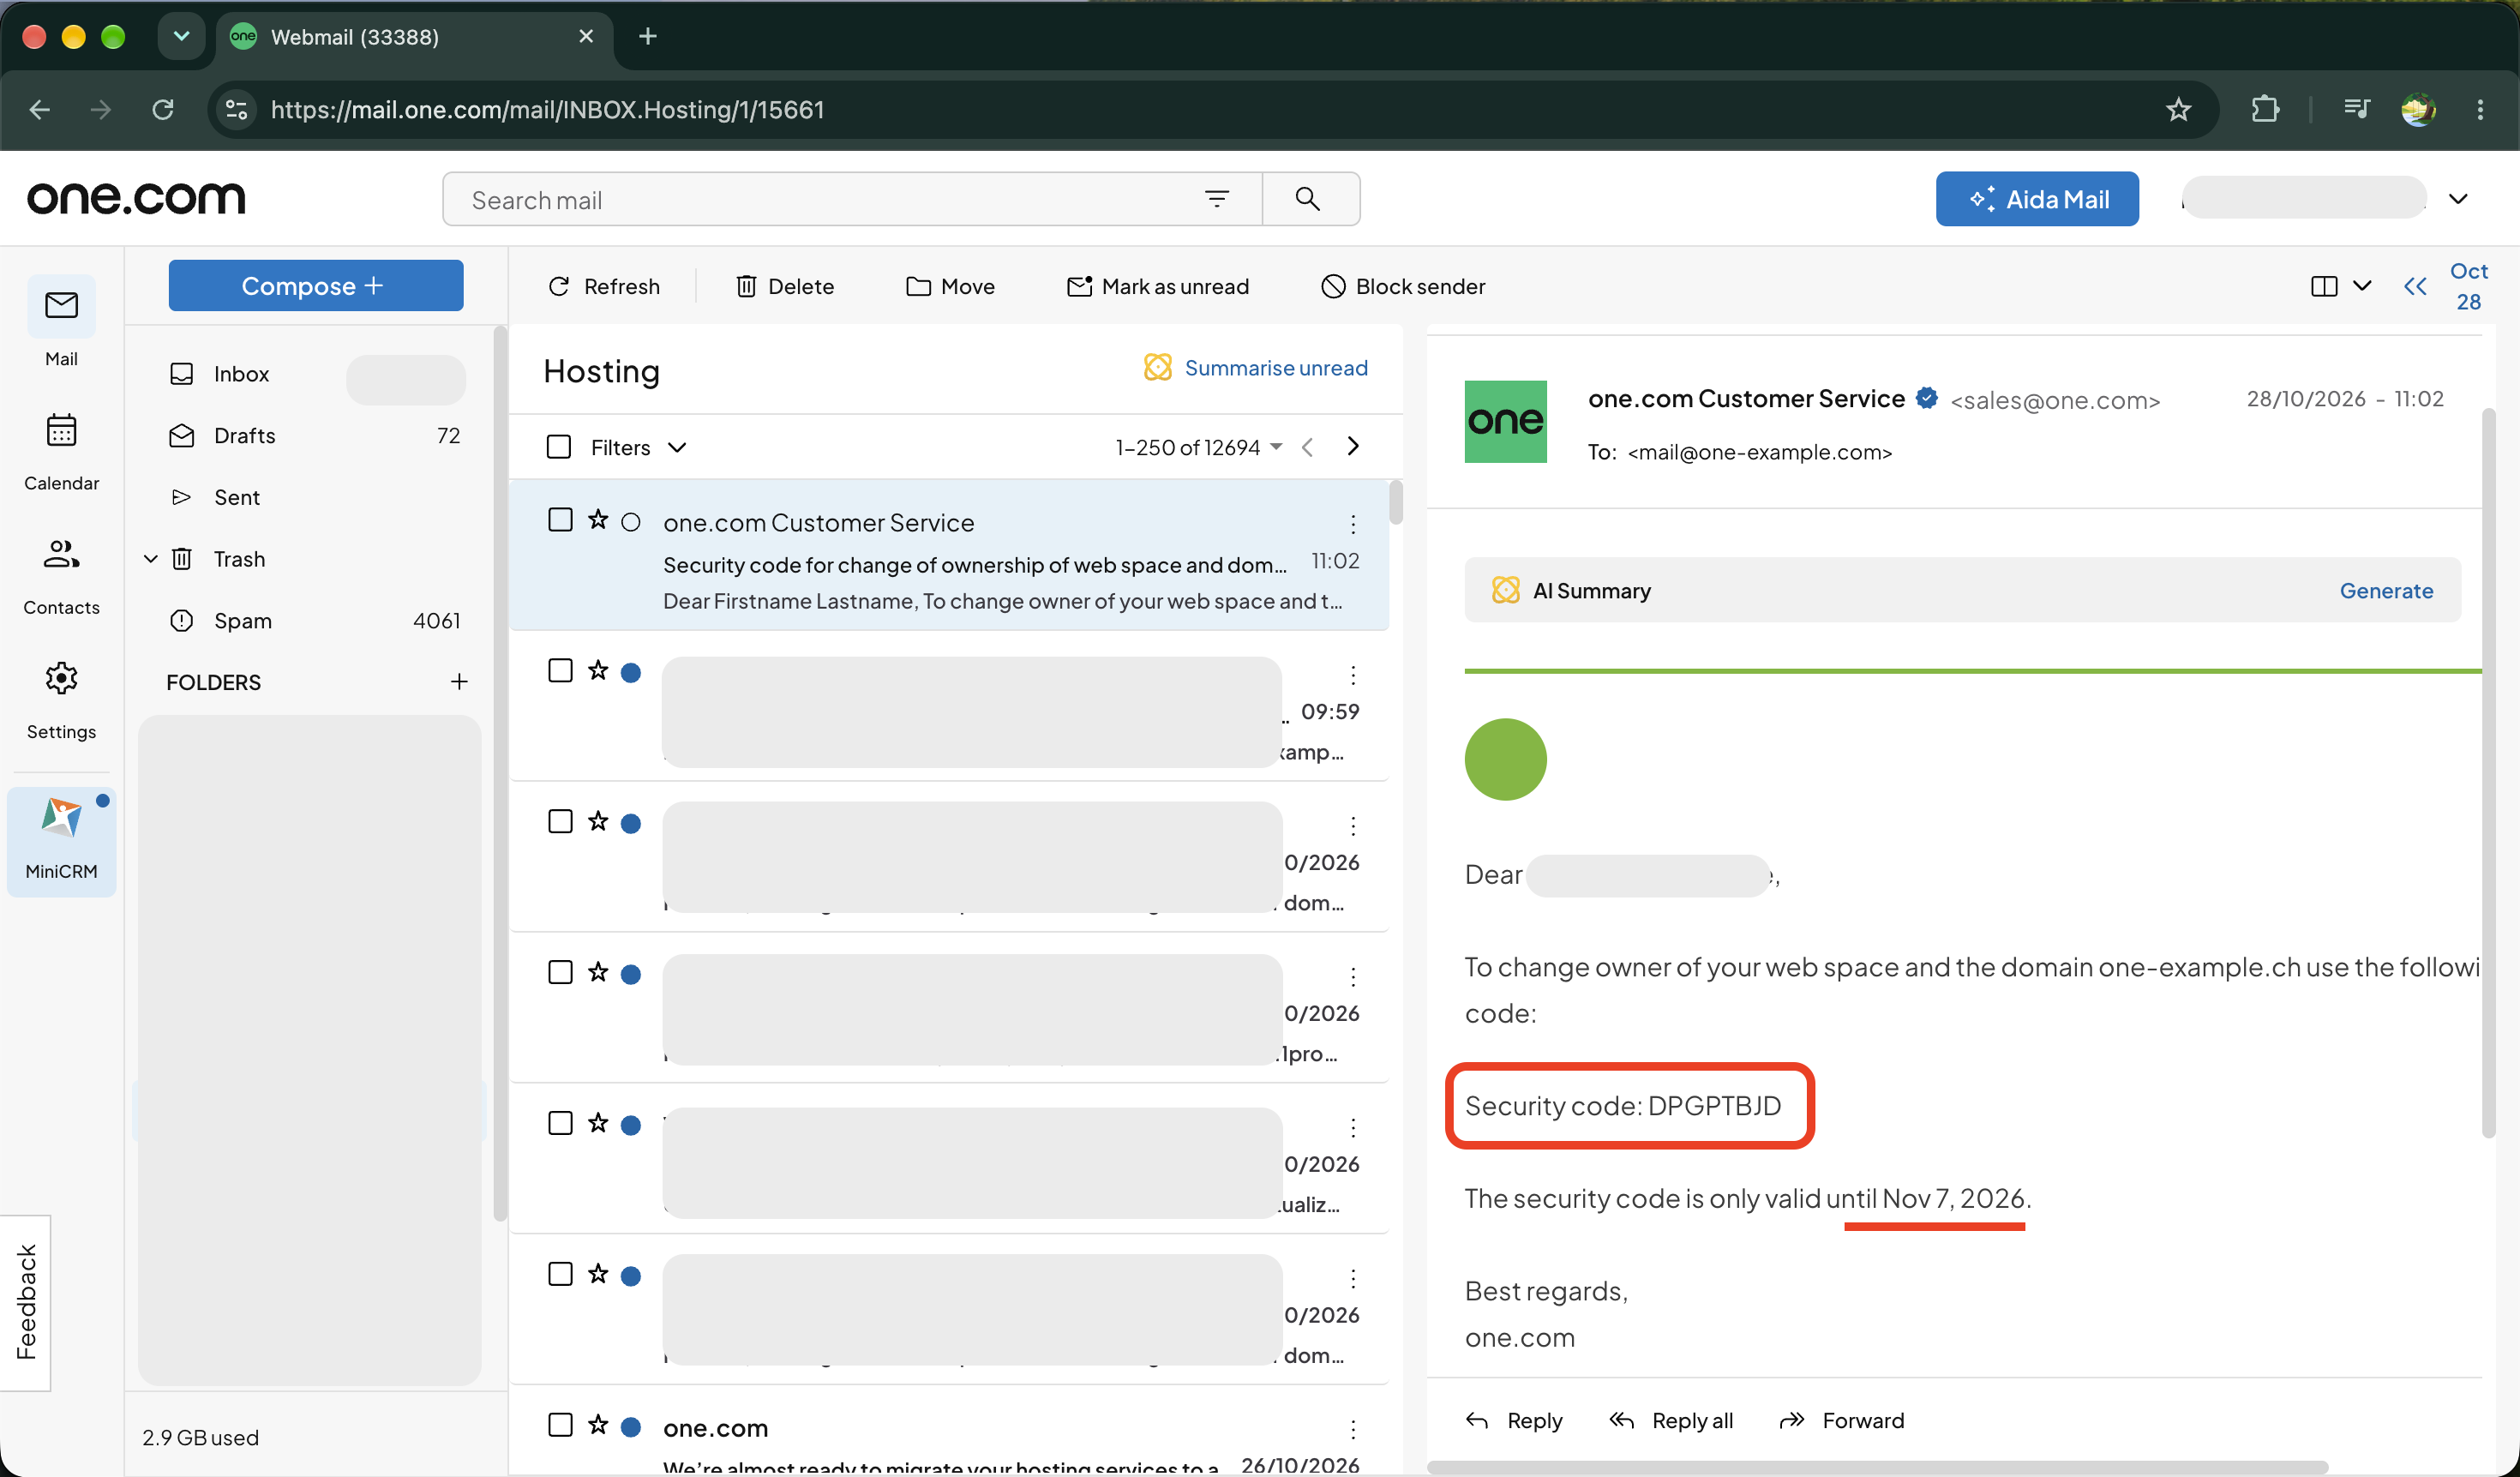This screenshot has height=1477, width=2520.
Task: Block sender of this email
Action: [1403, 286]
